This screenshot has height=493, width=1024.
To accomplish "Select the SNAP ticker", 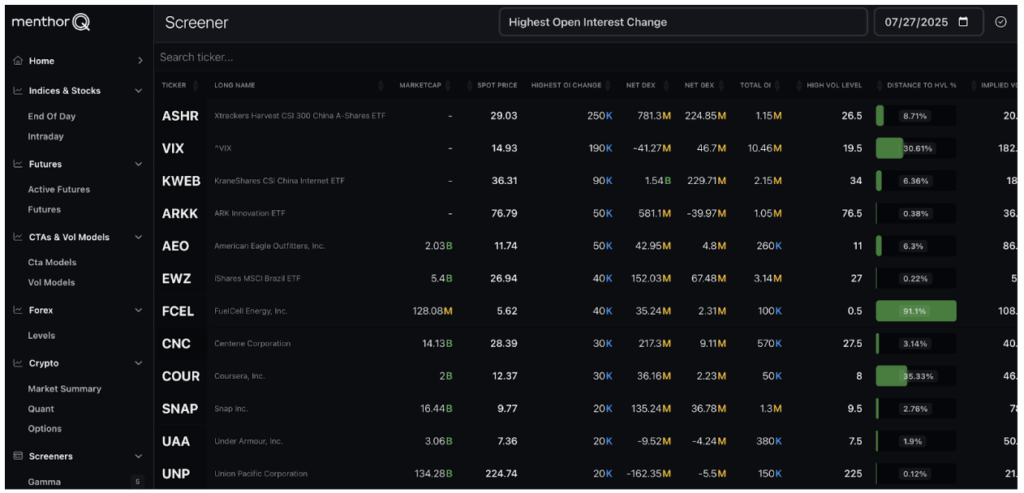I will (x=180, y=409).
